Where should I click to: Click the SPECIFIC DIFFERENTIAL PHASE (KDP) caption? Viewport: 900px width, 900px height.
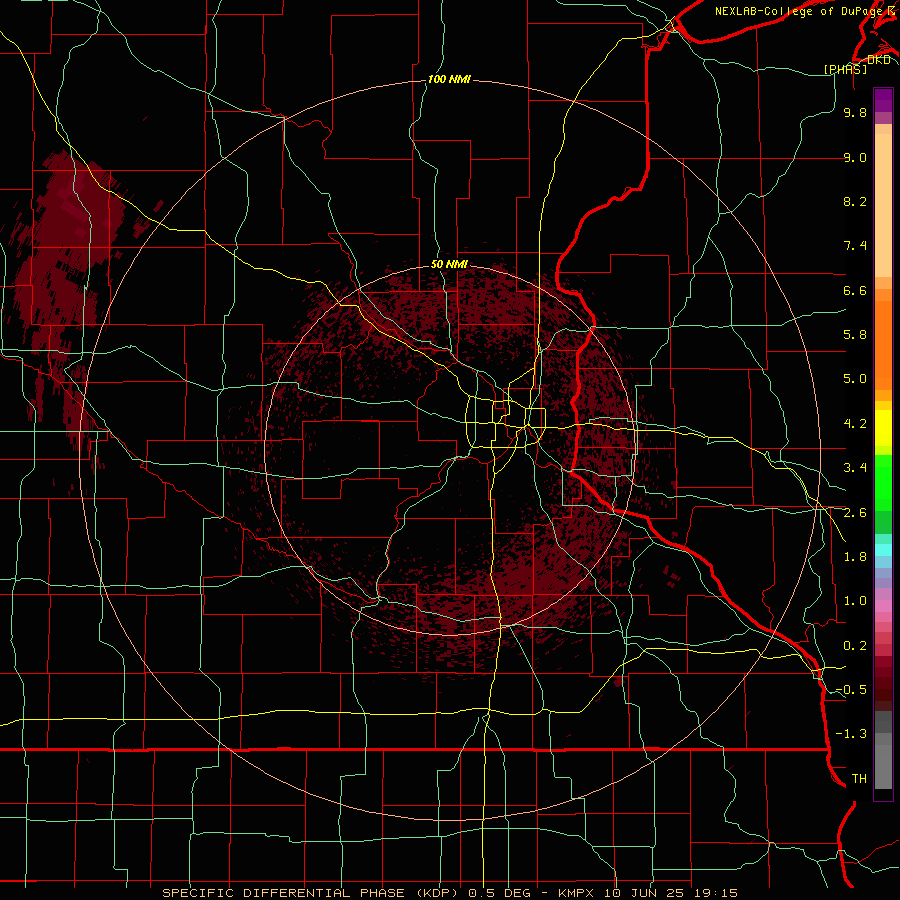click(312, 893)
